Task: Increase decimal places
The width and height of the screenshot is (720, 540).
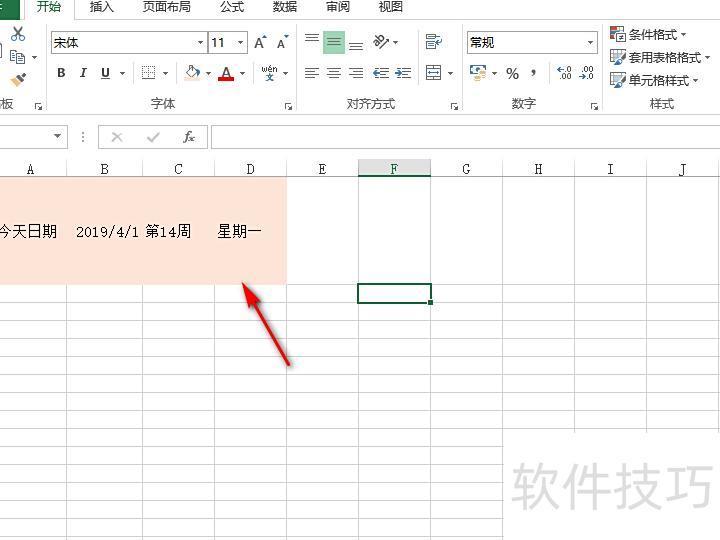Action: coord(564,73)
